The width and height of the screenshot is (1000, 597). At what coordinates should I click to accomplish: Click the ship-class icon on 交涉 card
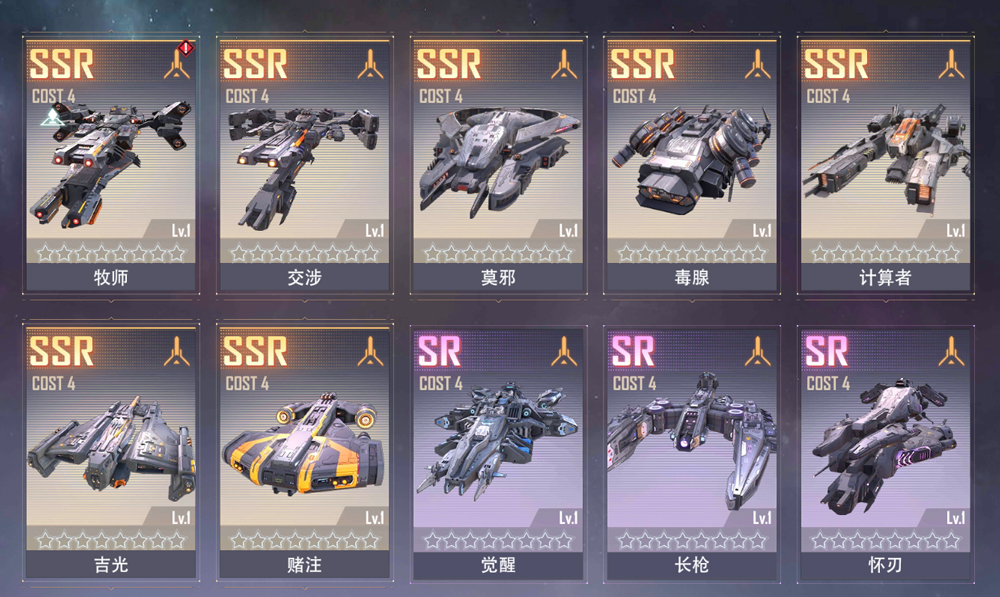tap(371, 64)
